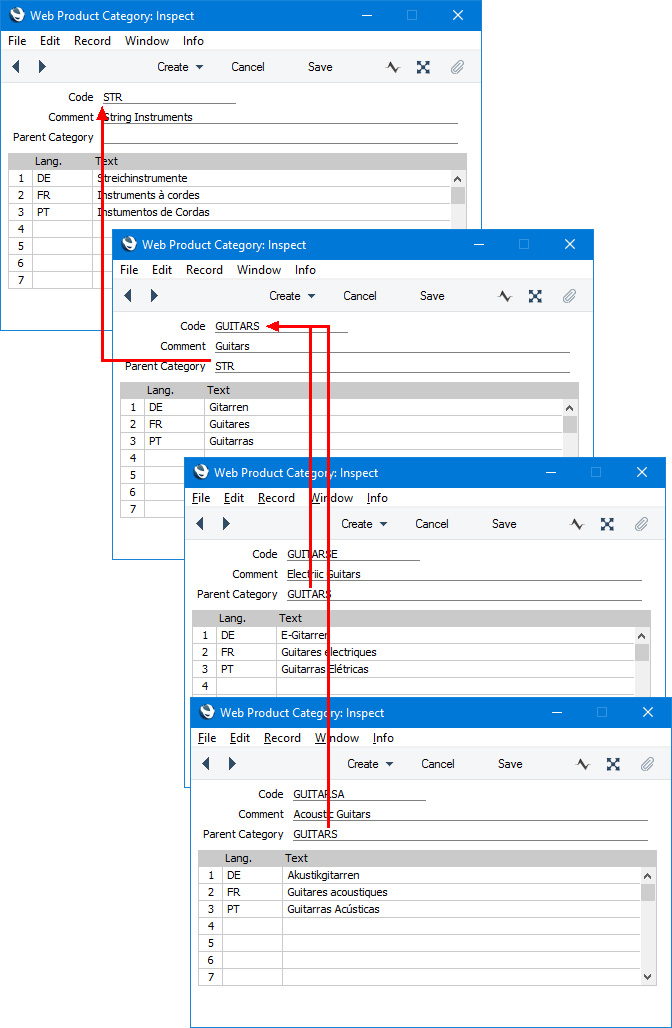672x1028 pixels.
Task: Select the Streichinstrumente text cell
Action: (x=271, y=178)
